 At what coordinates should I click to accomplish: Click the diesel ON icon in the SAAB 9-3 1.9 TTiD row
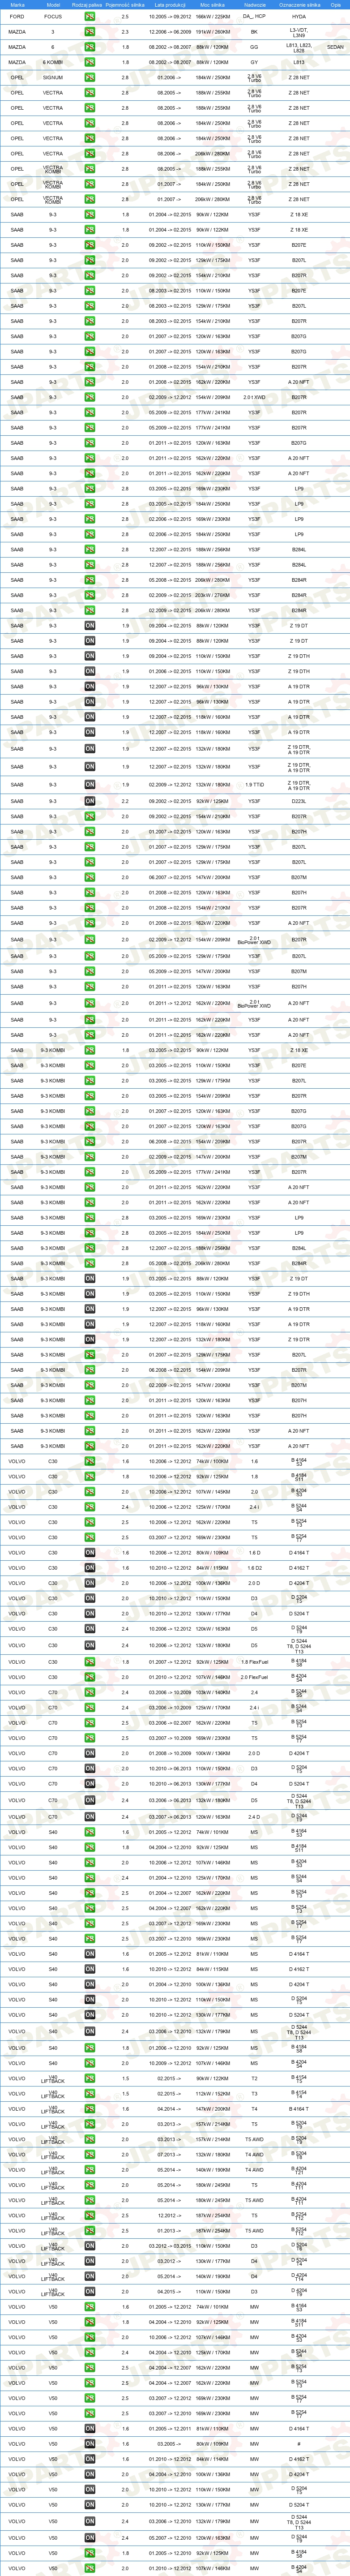[90, 785]
